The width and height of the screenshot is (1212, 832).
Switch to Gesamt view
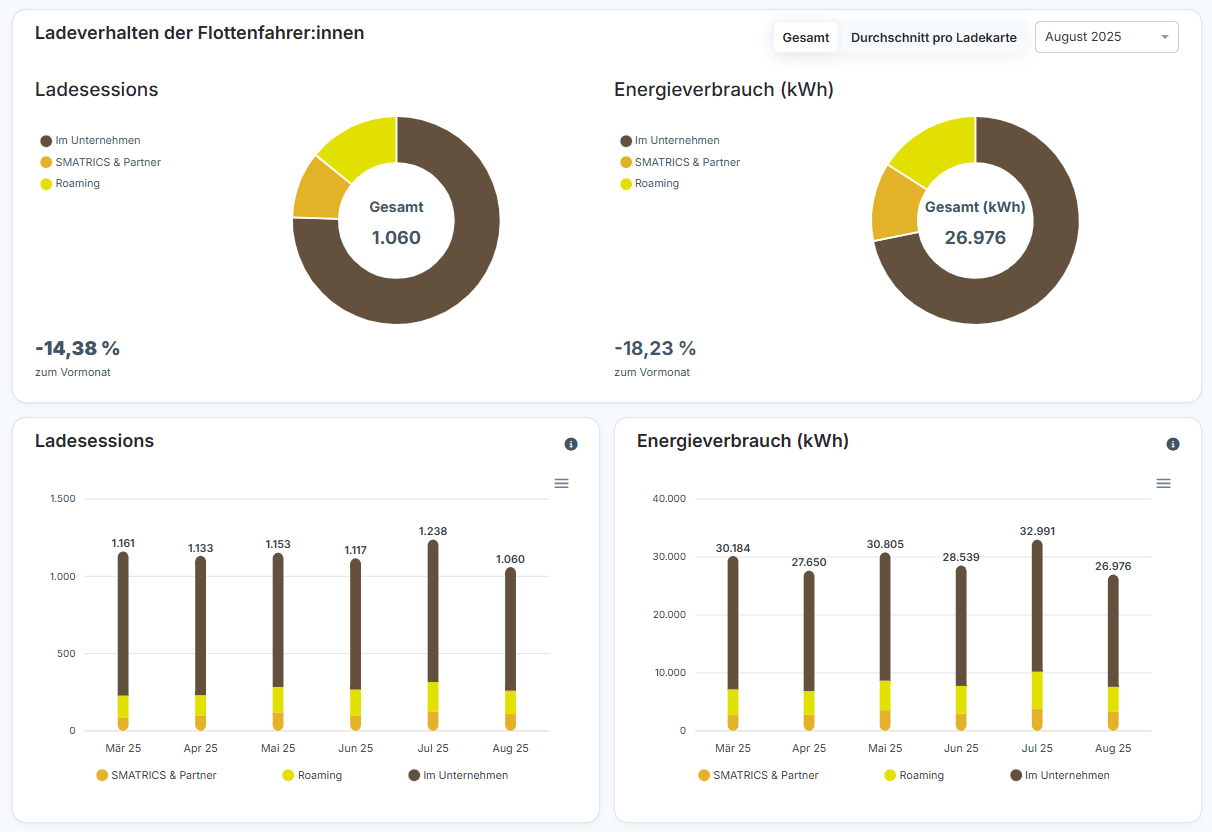(805, 38)
